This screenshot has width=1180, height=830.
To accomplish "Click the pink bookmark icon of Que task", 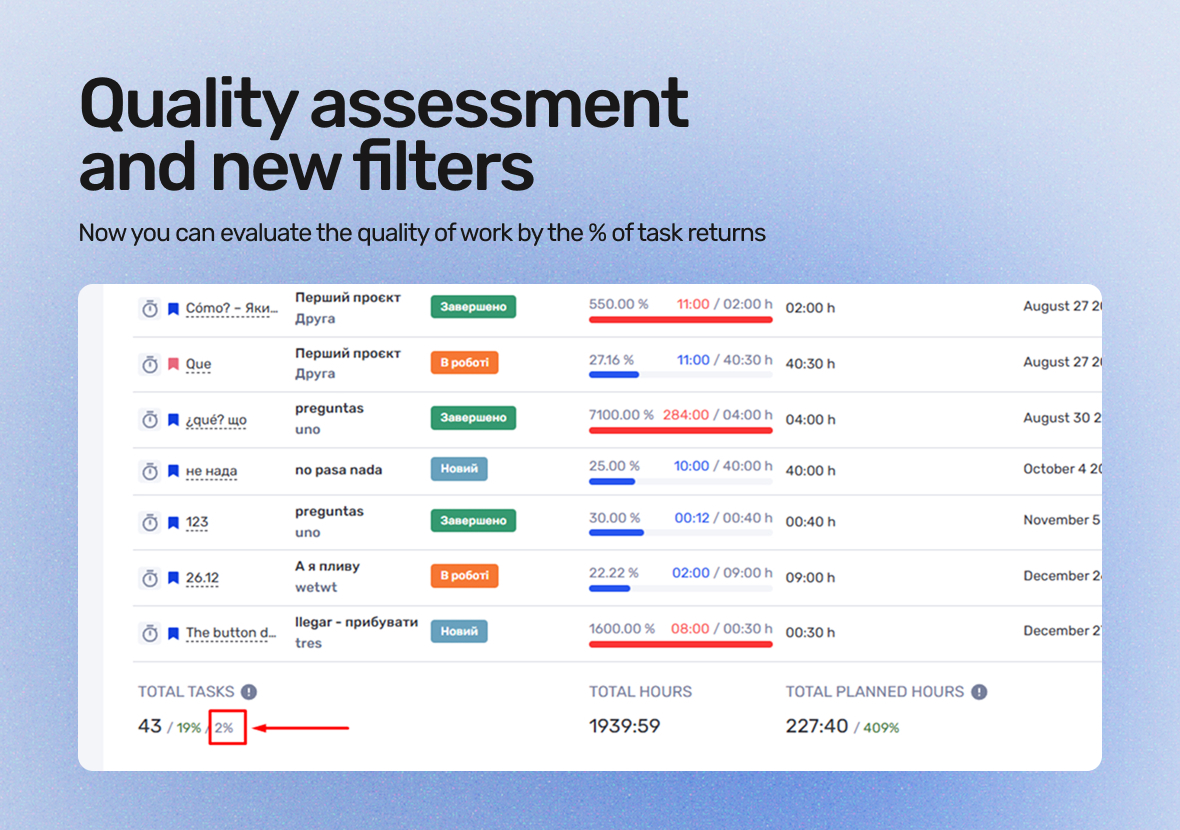I will 173,364.
